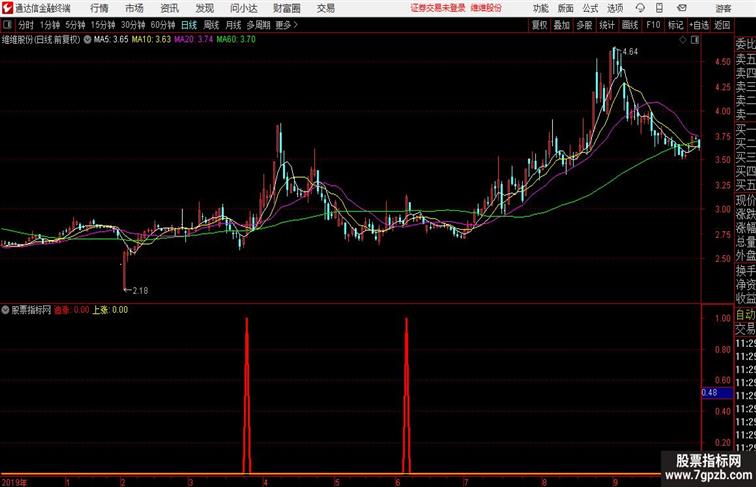Screen dimensions: 756x487
Task: Click the MA60: 3.70 value
Action: point(236,40)
